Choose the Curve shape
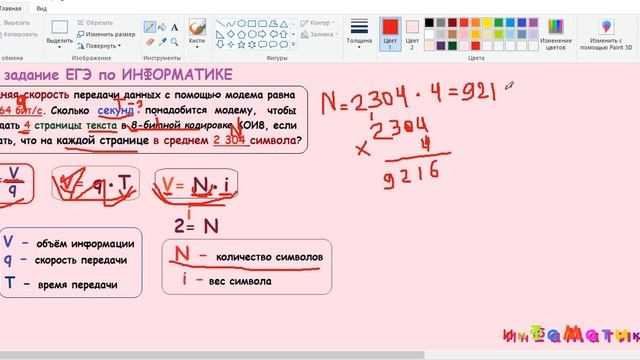This screenshot has width=640, height=360. (x=231, y=24)
